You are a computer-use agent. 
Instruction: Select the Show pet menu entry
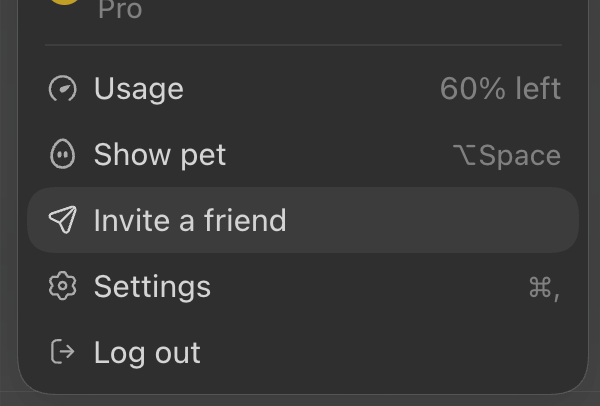click(x=303, y=154)
